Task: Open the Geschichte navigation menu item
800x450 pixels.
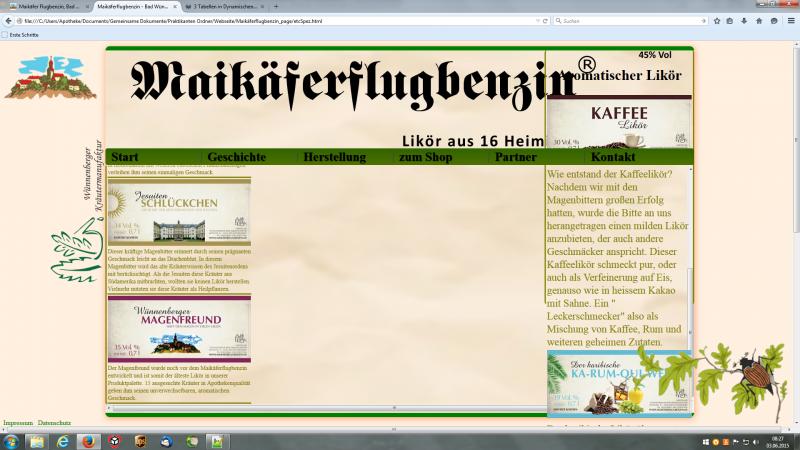Action: [237, 157]
